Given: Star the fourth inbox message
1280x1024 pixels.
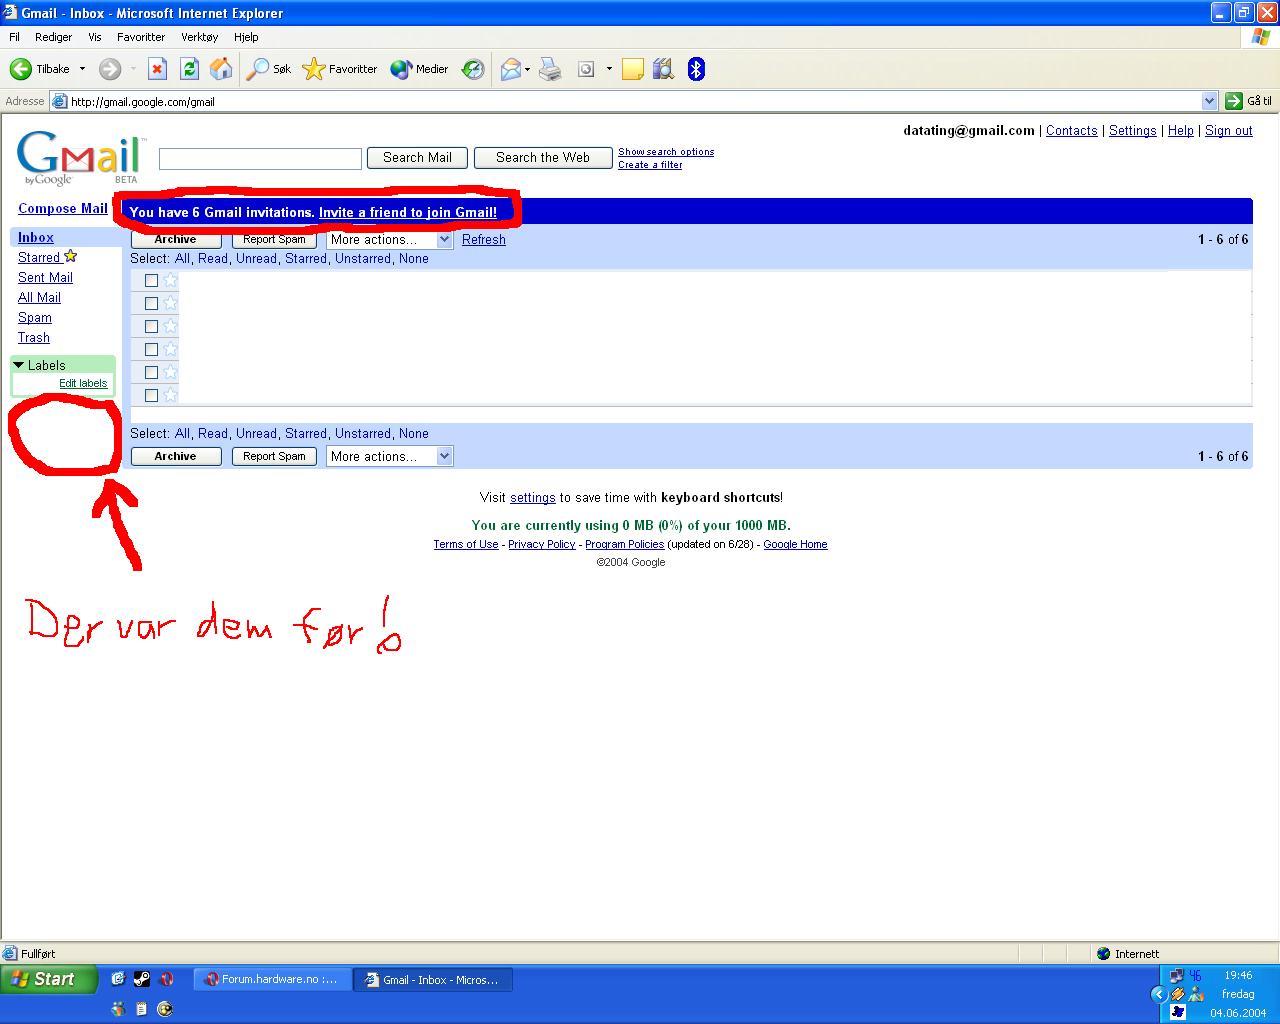Looking at the screenshot, I should coord(170,349).
